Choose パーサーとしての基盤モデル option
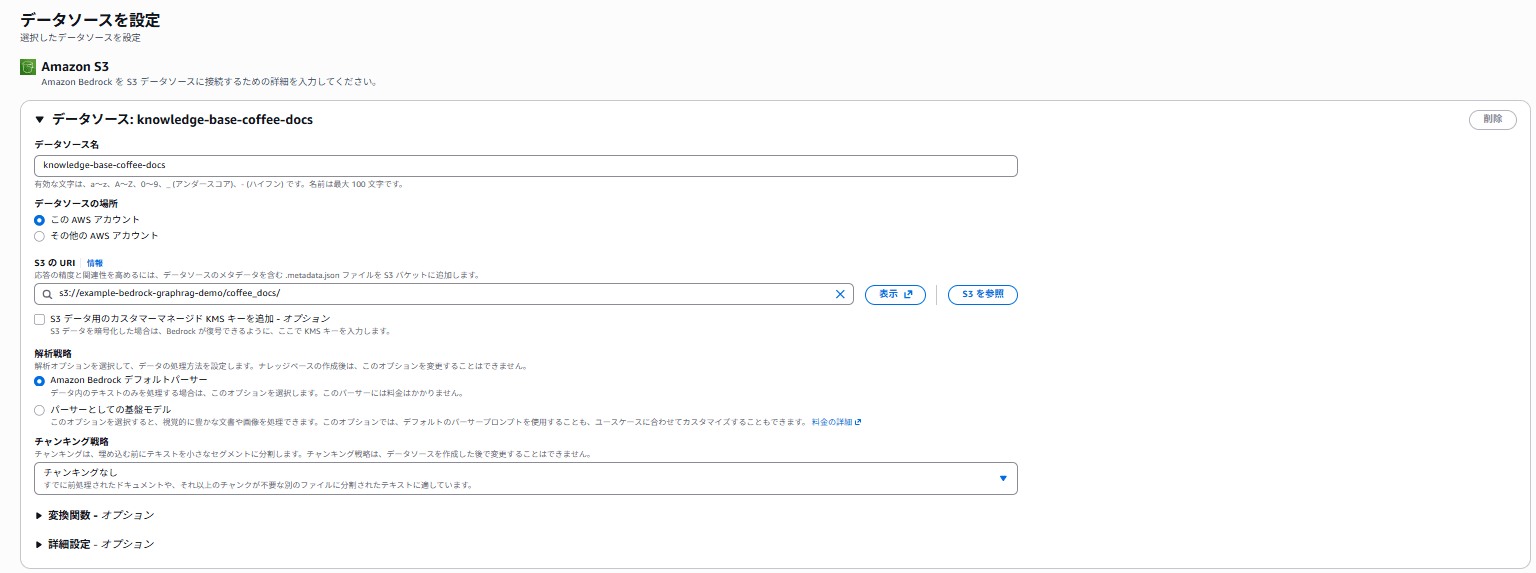The image size is (1536, 573). tap(39, 410)
